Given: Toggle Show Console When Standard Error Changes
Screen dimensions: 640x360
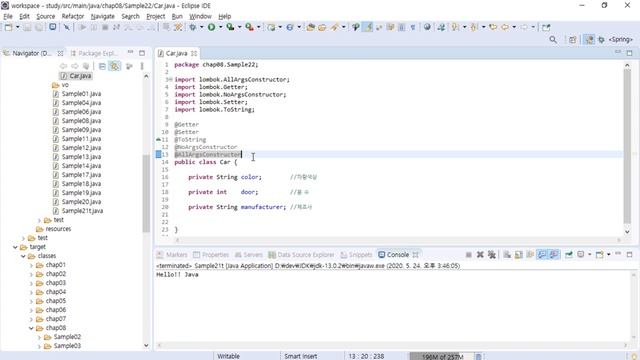Looking at the screenshot, I should [554, 255].
